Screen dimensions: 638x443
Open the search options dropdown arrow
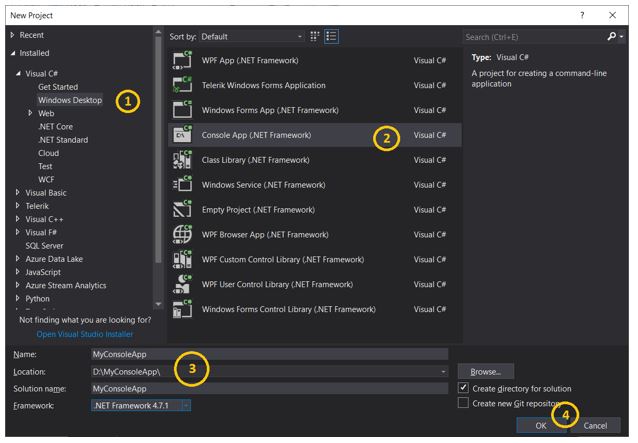[x=621, y=37]
